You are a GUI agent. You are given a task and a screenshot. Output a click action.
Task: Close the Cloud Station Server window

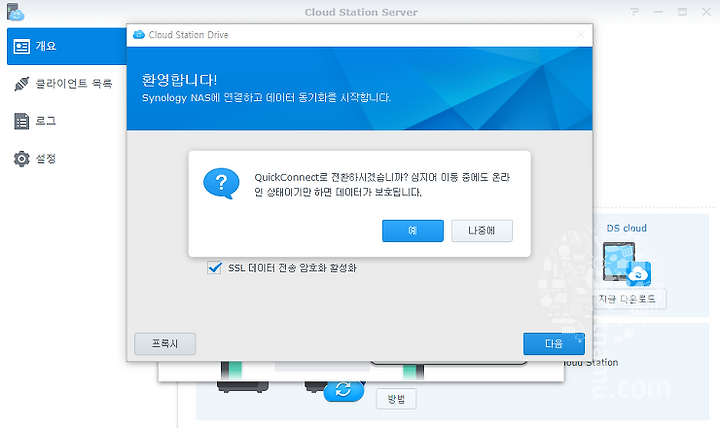[x=706, y=12]
